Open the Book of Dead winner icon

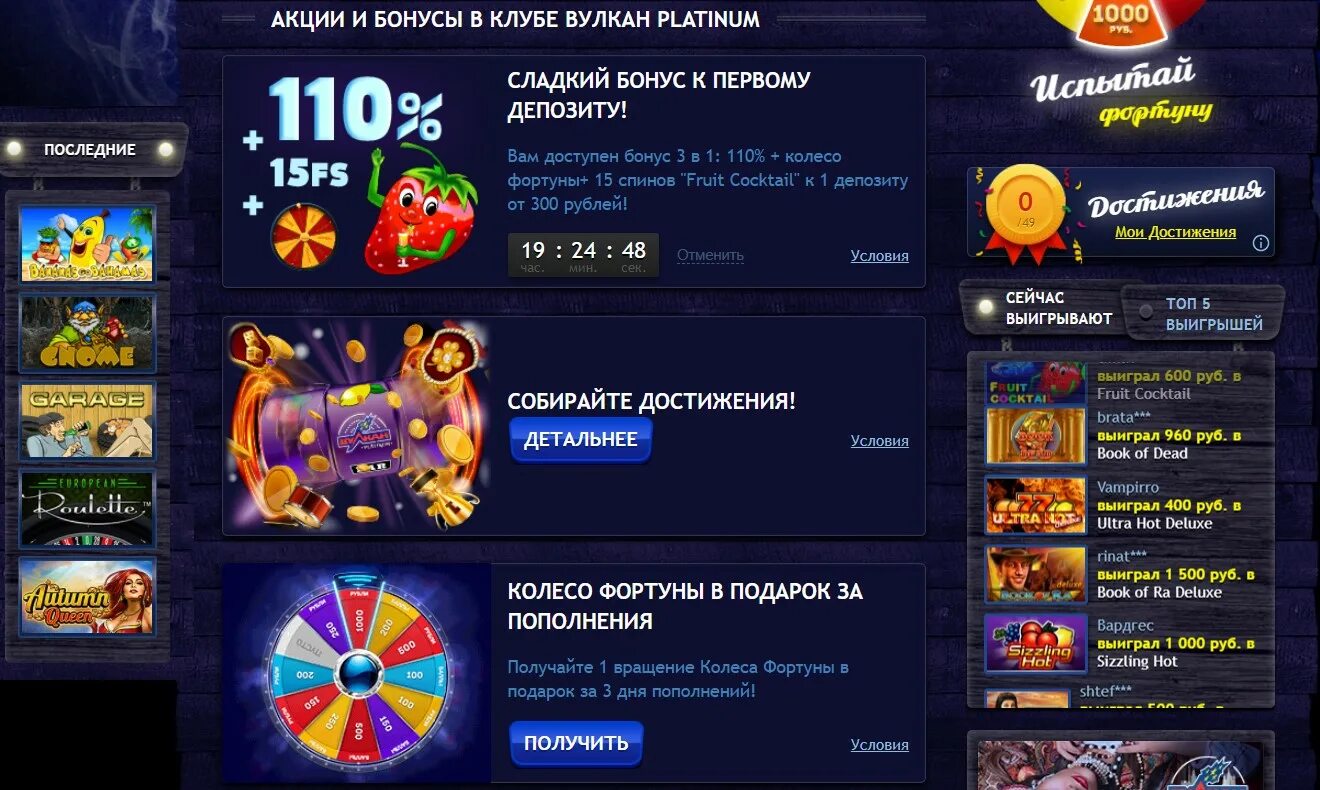click(1036, 436)
